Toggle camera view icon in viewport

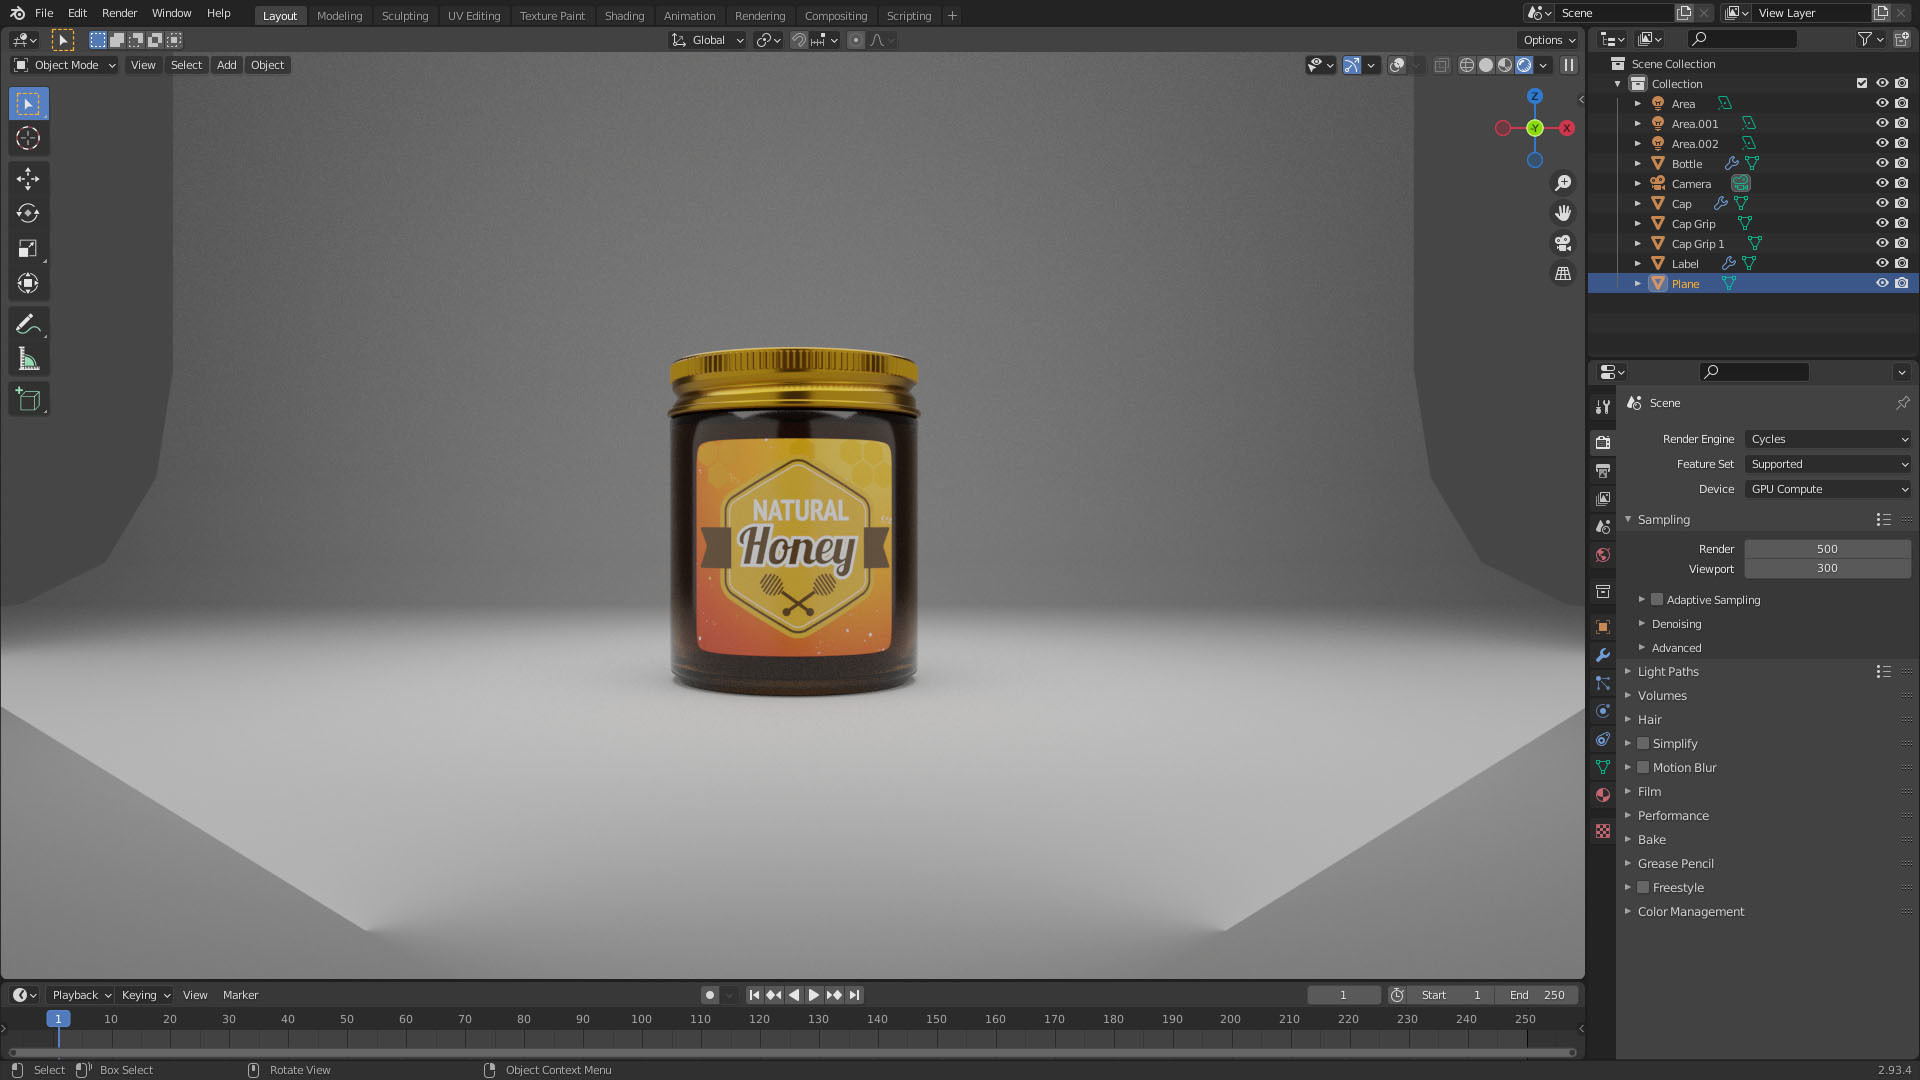point(1563,243)
